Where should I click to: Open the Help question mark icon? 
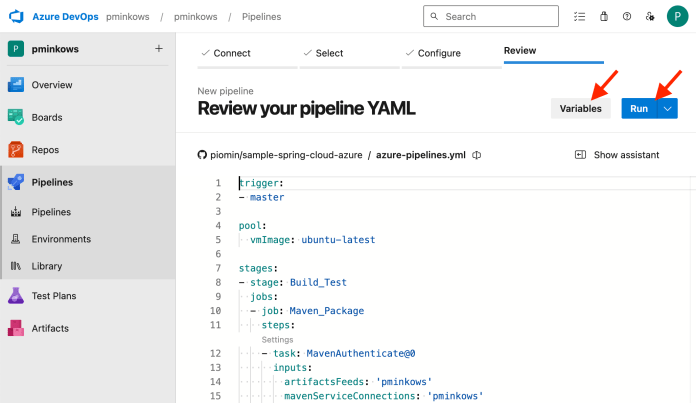point(627,16)
